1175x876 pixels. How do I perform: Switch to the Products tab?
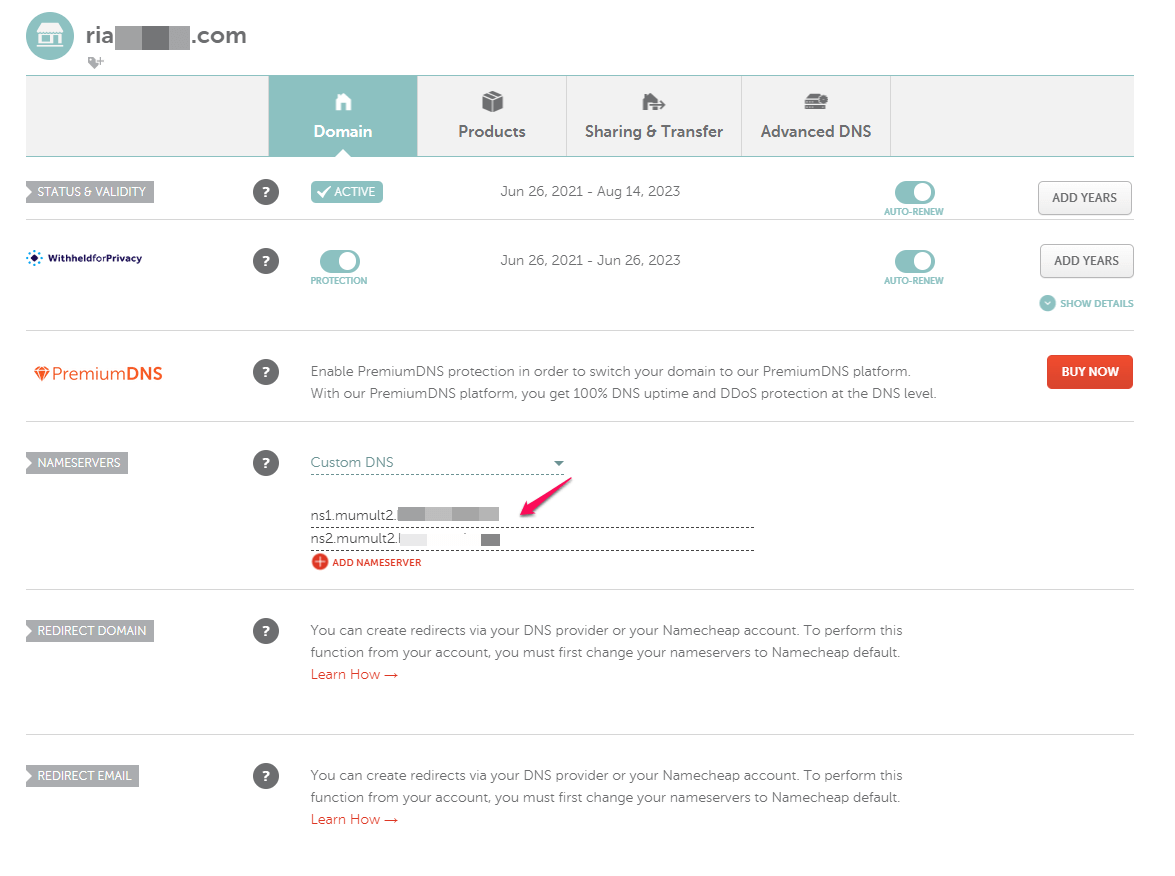492,116
